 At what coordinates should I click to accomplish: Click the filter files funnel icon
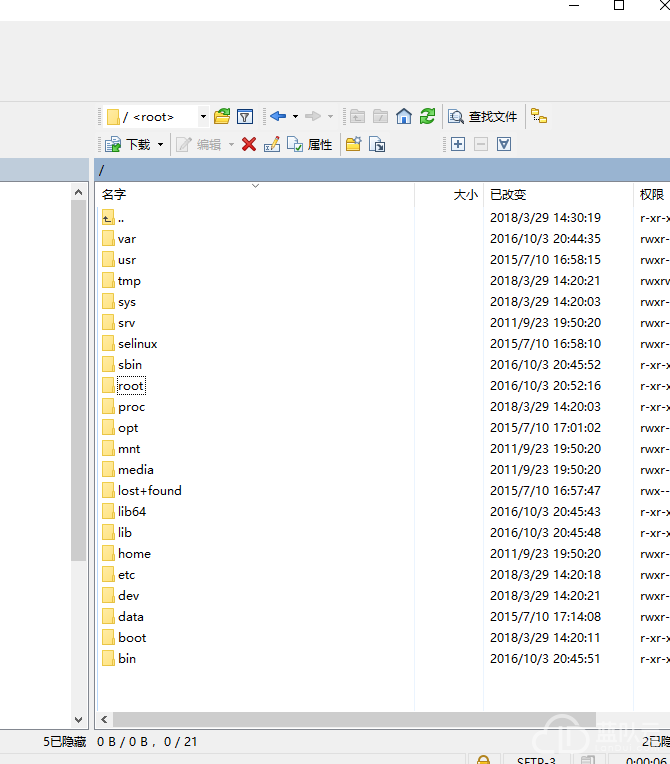pyautogui.click(x=245, y=116)
